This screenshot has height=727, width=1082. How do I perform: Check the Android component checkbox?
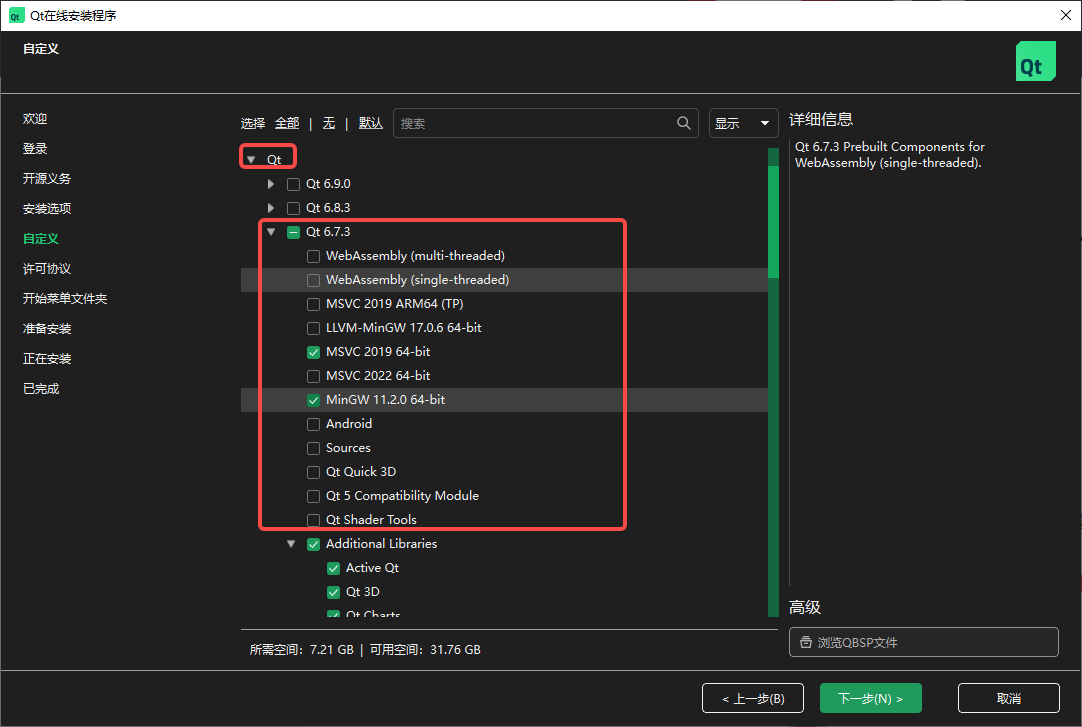[313, 424]
